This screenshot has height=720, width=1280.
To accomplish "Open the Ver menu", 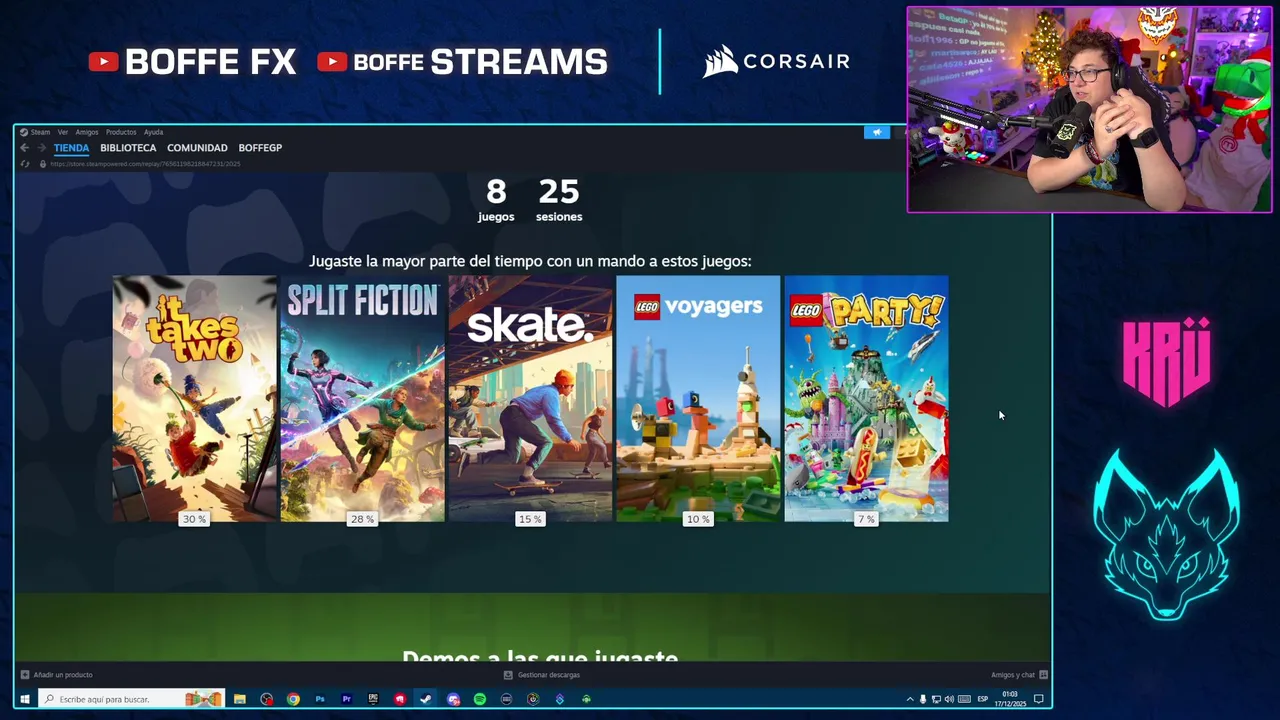I will pos(62,132).
